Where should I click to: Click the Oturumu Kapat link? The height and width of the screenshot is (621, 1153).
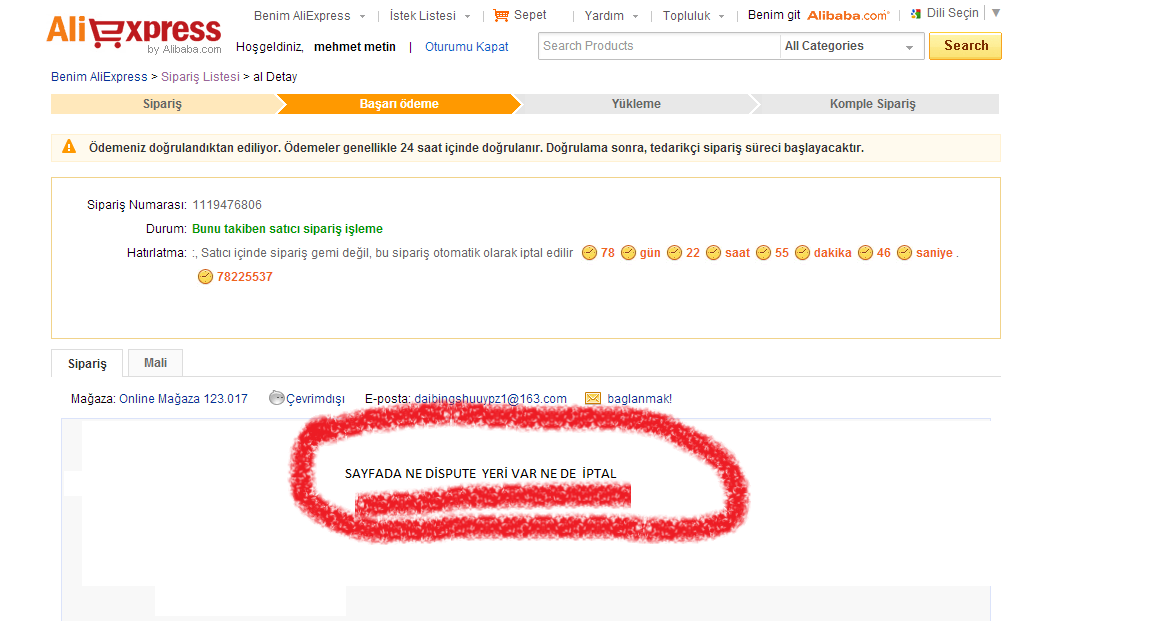point(467,47)
